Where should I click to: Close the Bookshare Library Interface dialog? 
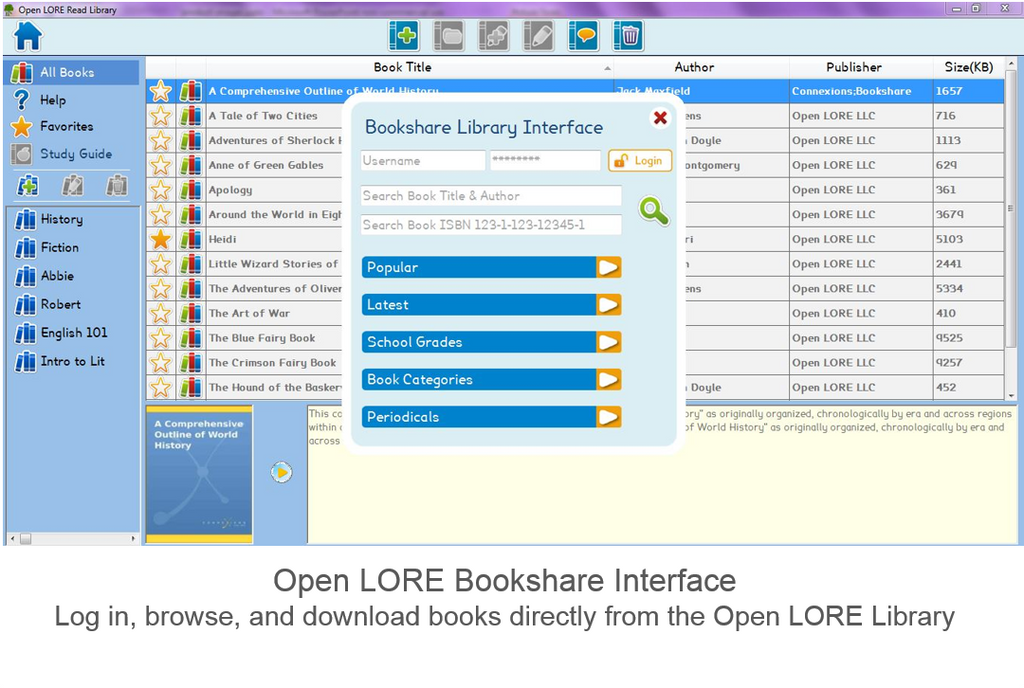(x=660, y=117)
